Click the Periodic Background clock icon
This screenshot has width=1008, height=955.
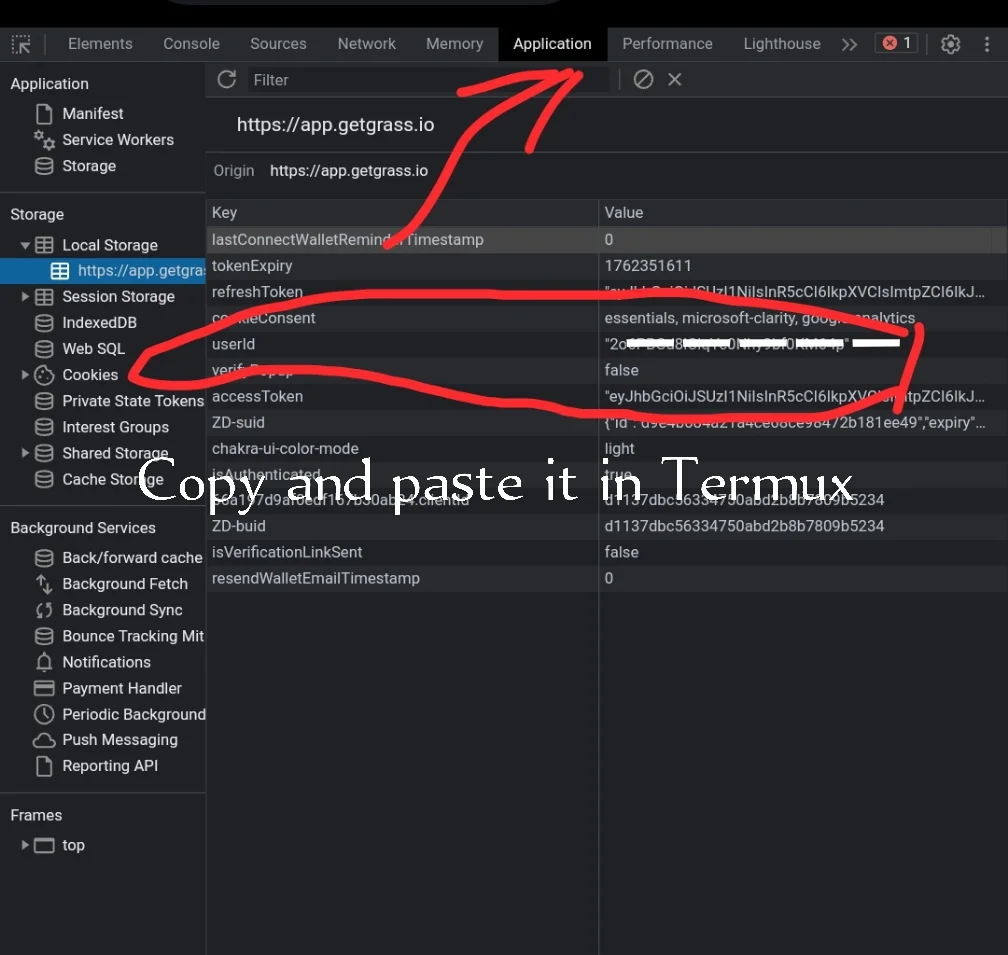click(x=44, y=714)
